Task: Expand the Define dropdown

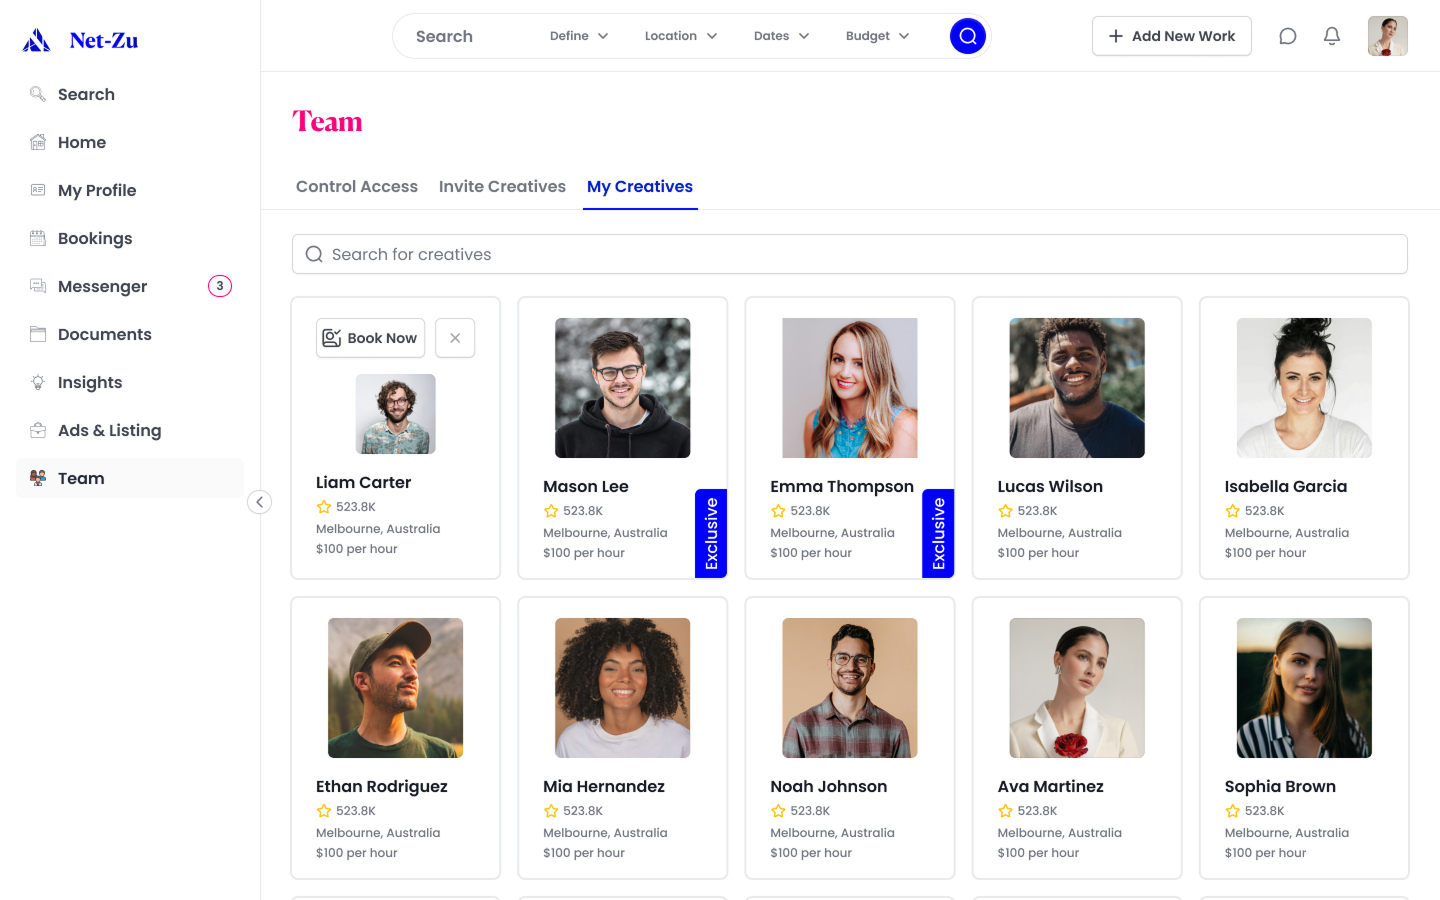Action: tap(579, 36)
